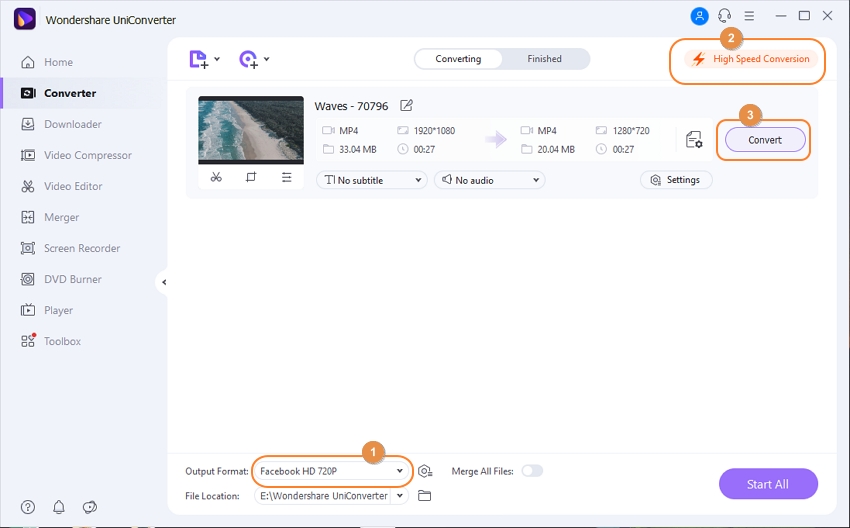Rename Waves - 70796 with edit icon
The width and height of the screenshot is (850, 528).
[x=407, y=105]
